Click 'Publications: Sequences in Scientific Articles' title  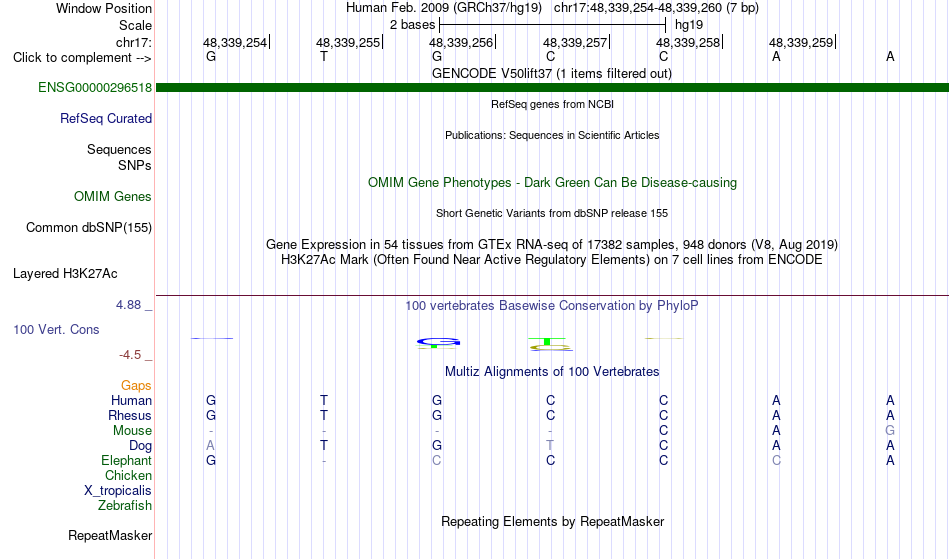552,135
